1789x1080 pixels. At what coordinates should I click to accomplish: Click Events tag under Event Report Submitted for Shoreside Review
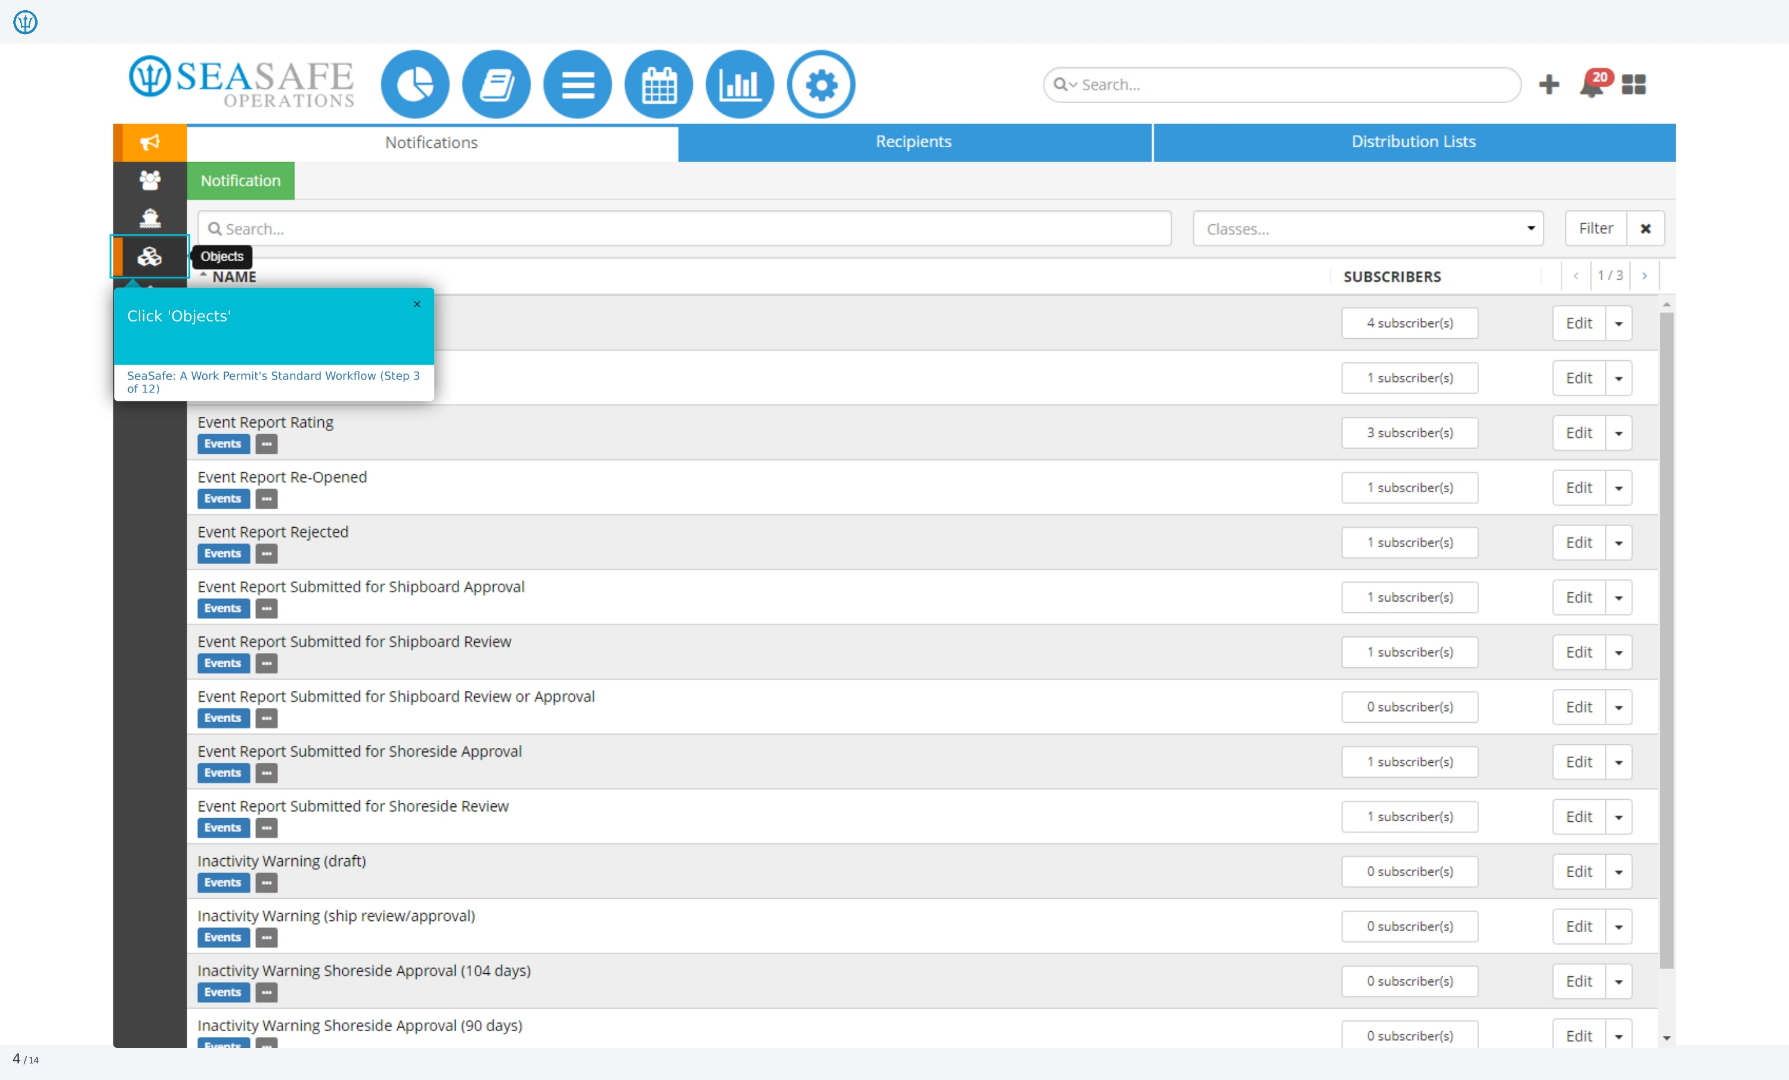coord(223,828)
